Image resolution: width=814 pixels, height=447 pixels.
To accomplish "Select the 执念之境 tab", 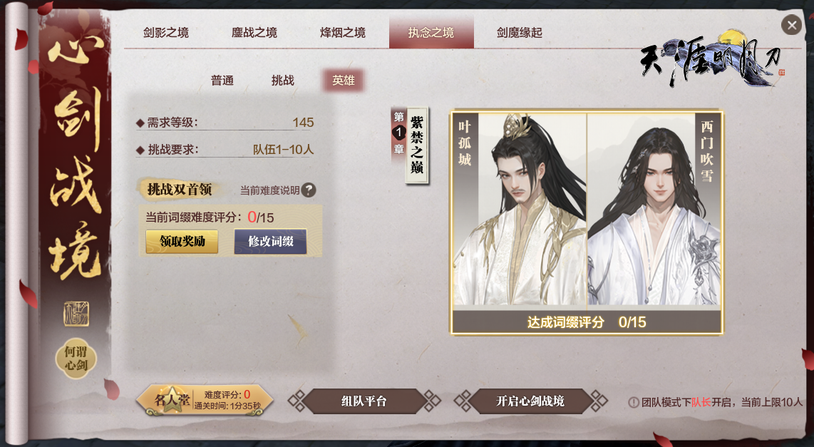I will click(x=431, y=32).
